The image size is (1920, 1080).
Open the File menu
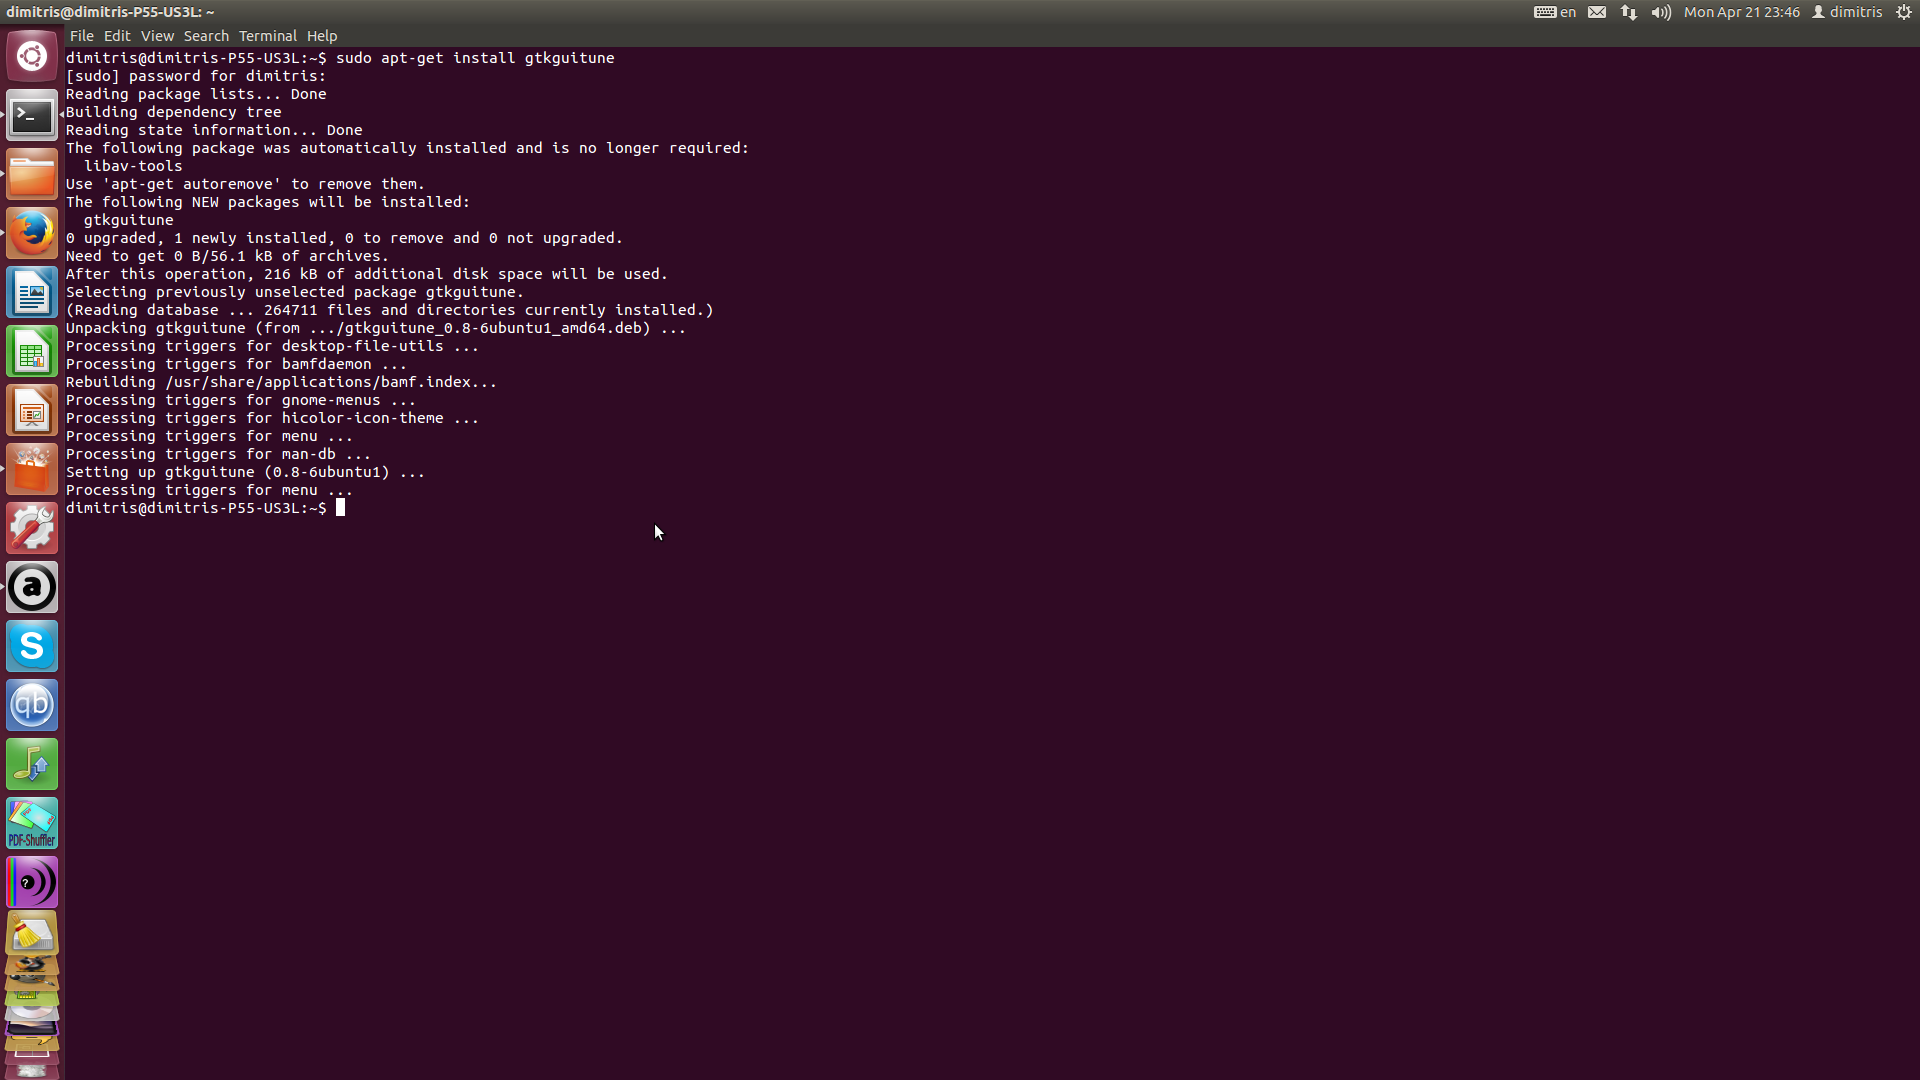[82, 36]
